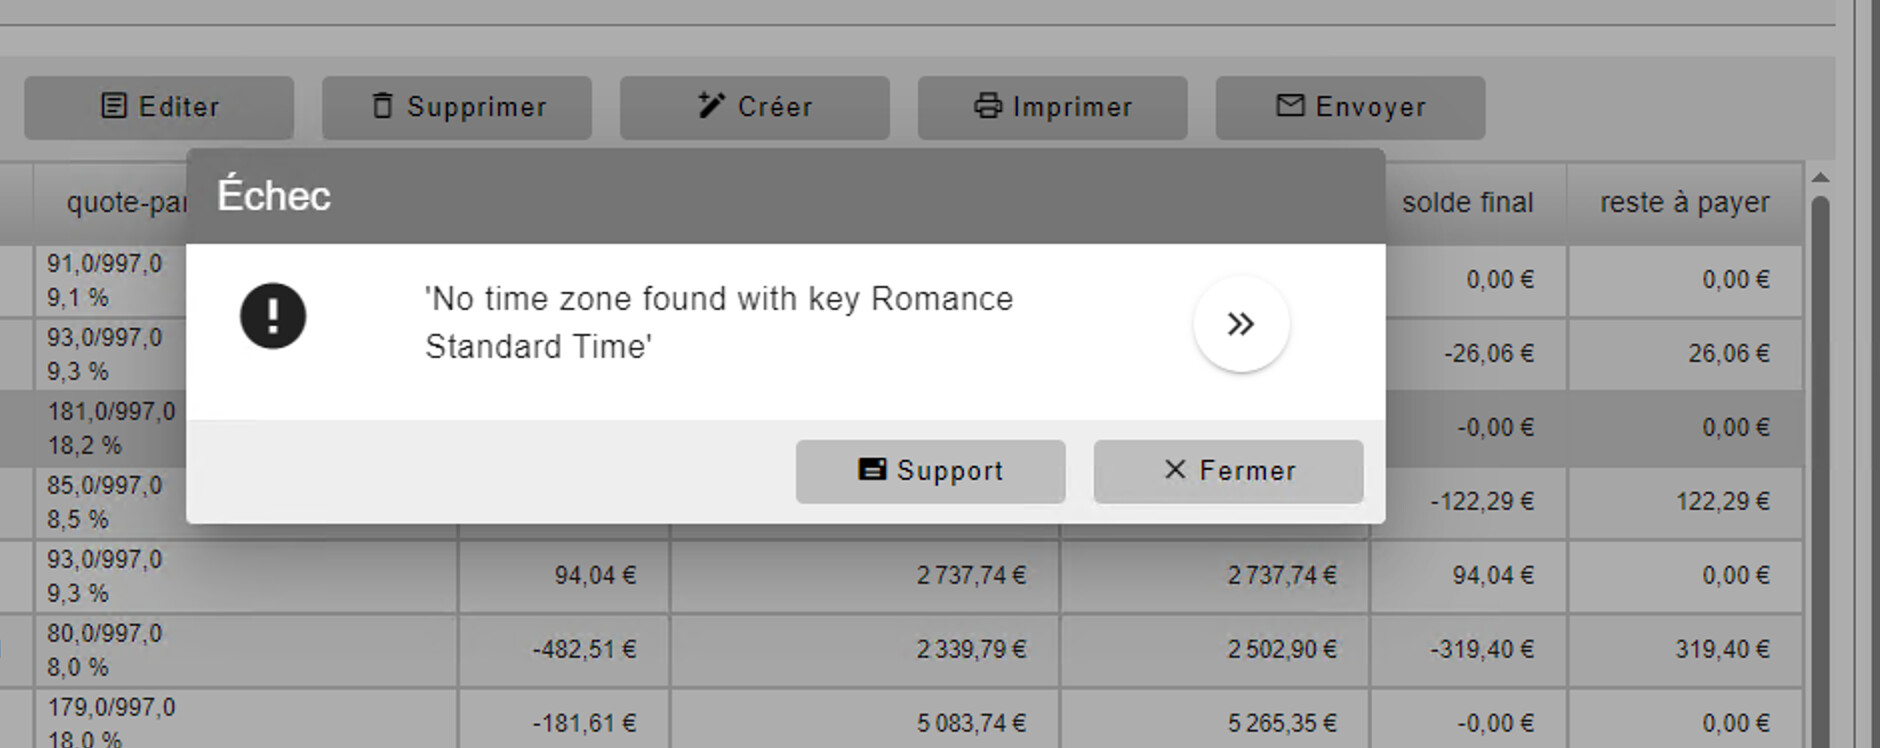Image resolution: width=1880 pixels, height=748 pixels.
Task: Click the scrollbar up arrow
Action: (1820, 178)
